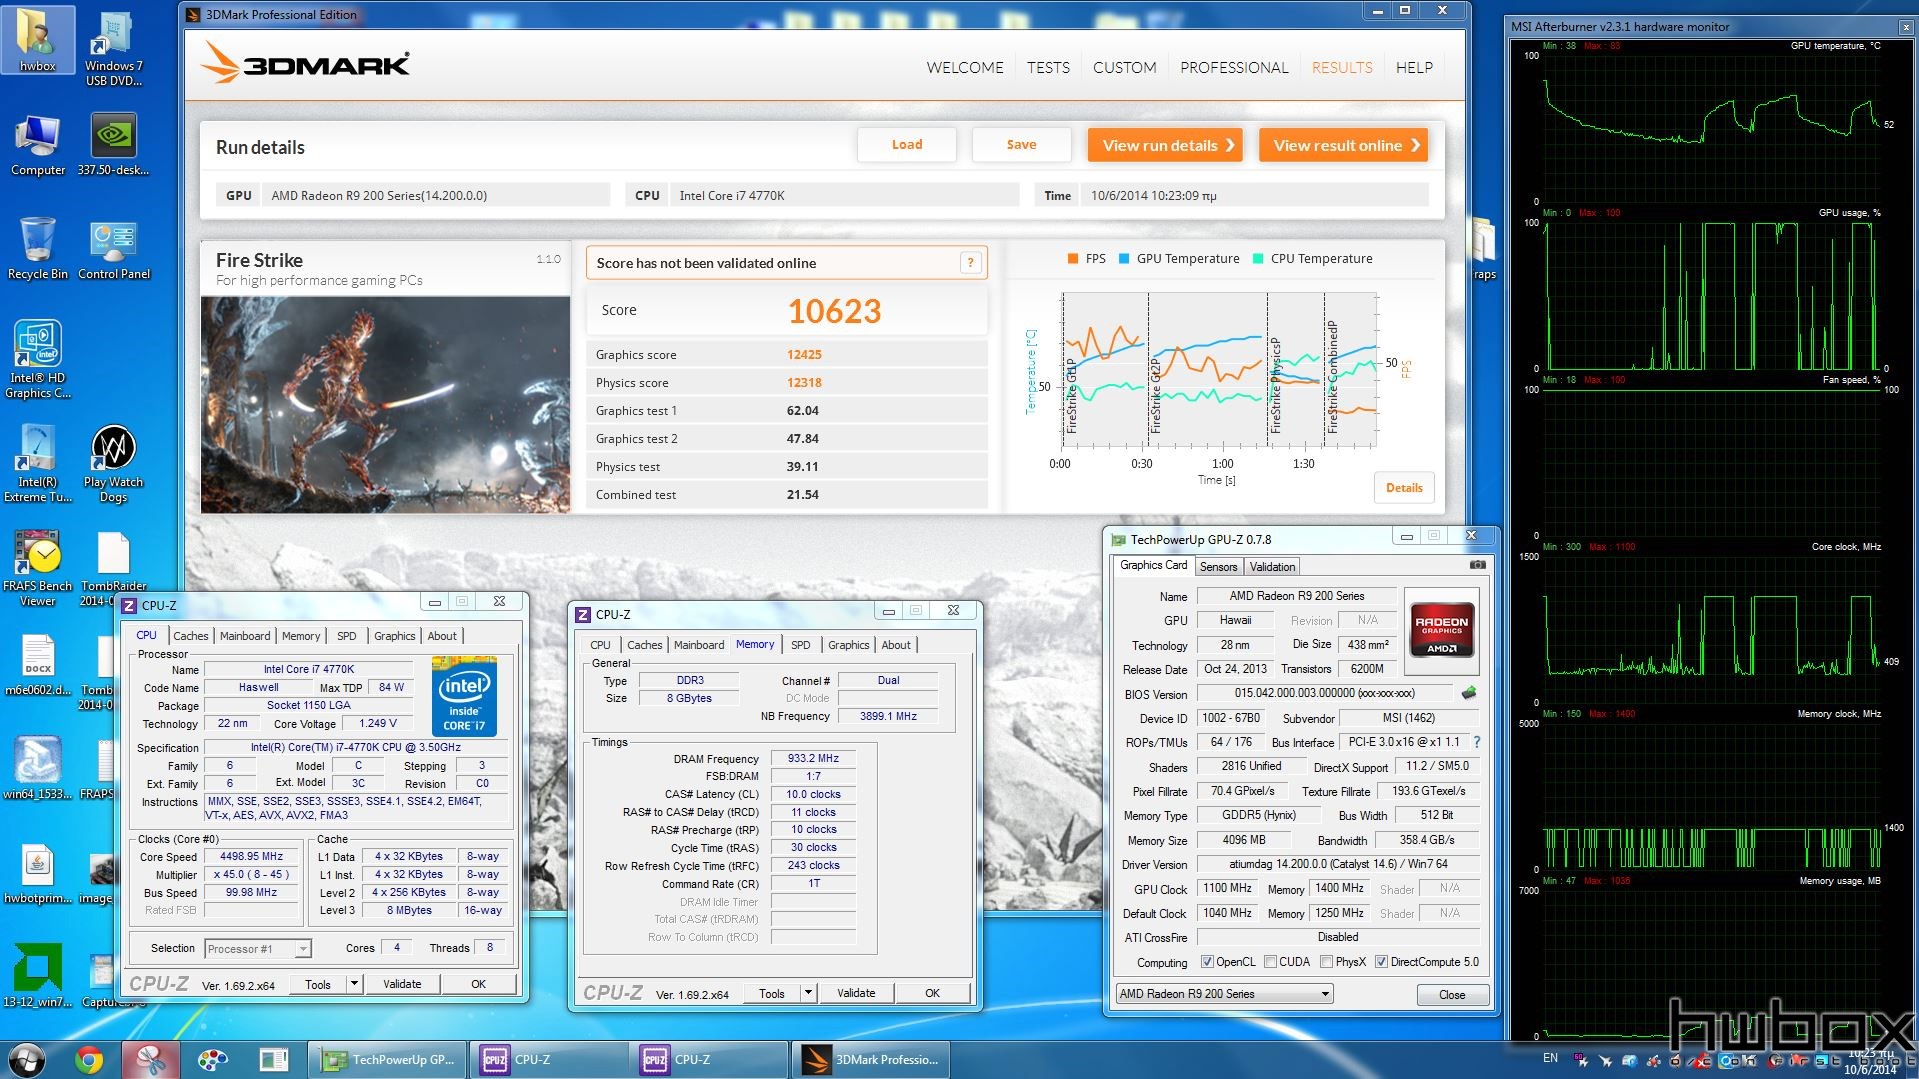Open the SPD tab in the CPU-Z memory window
The image size is (1919, 1079).
point(800,645)
